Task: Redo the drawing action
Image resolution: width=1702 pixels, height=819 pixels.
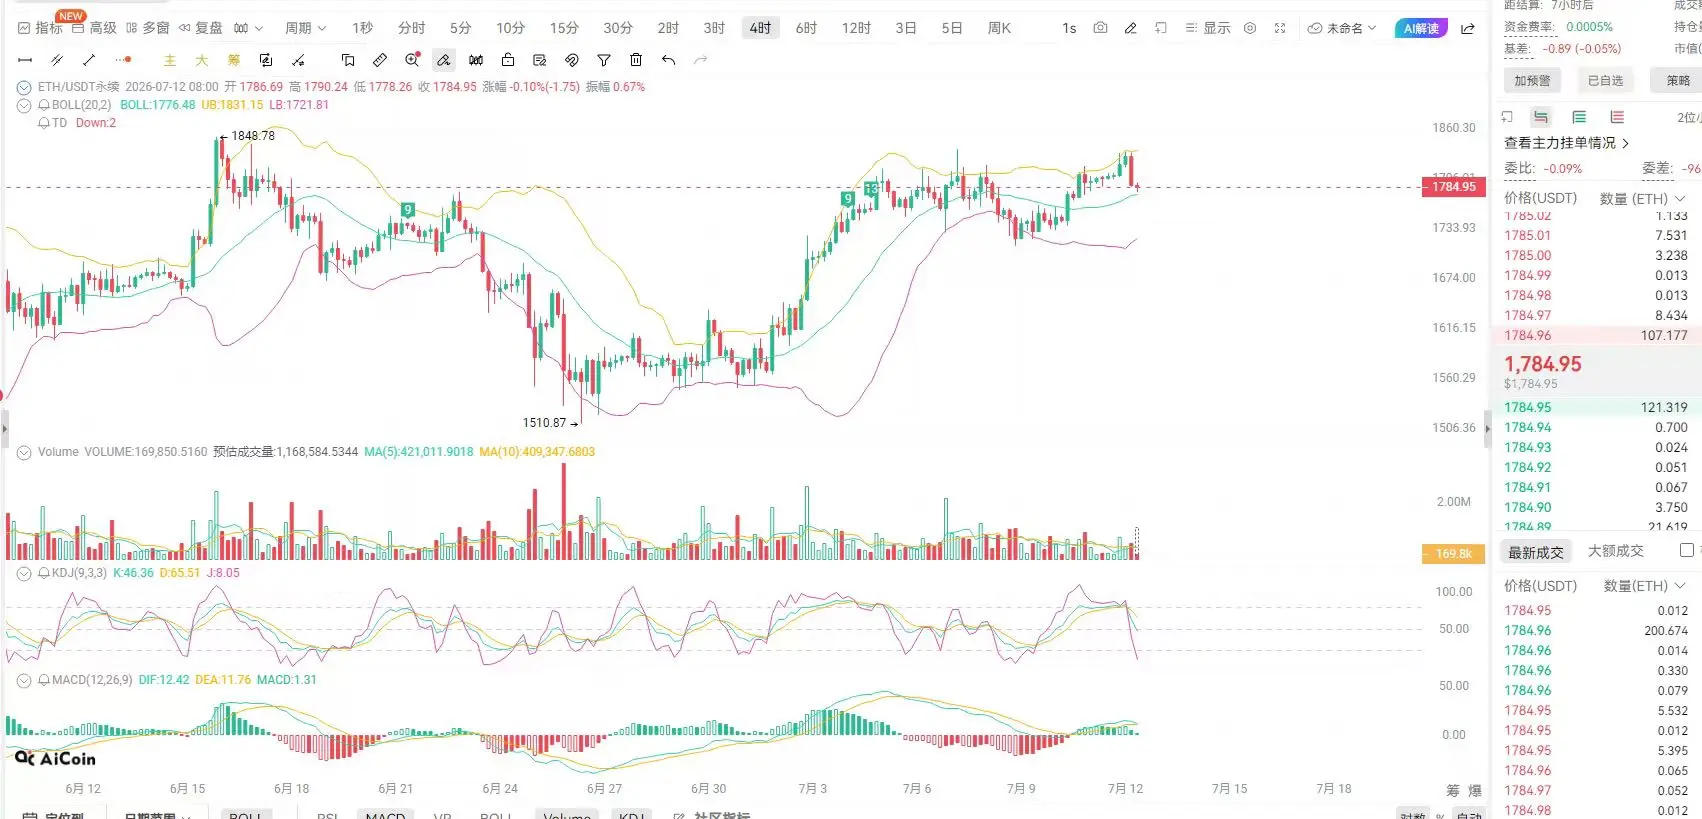Action: point(700,60)
